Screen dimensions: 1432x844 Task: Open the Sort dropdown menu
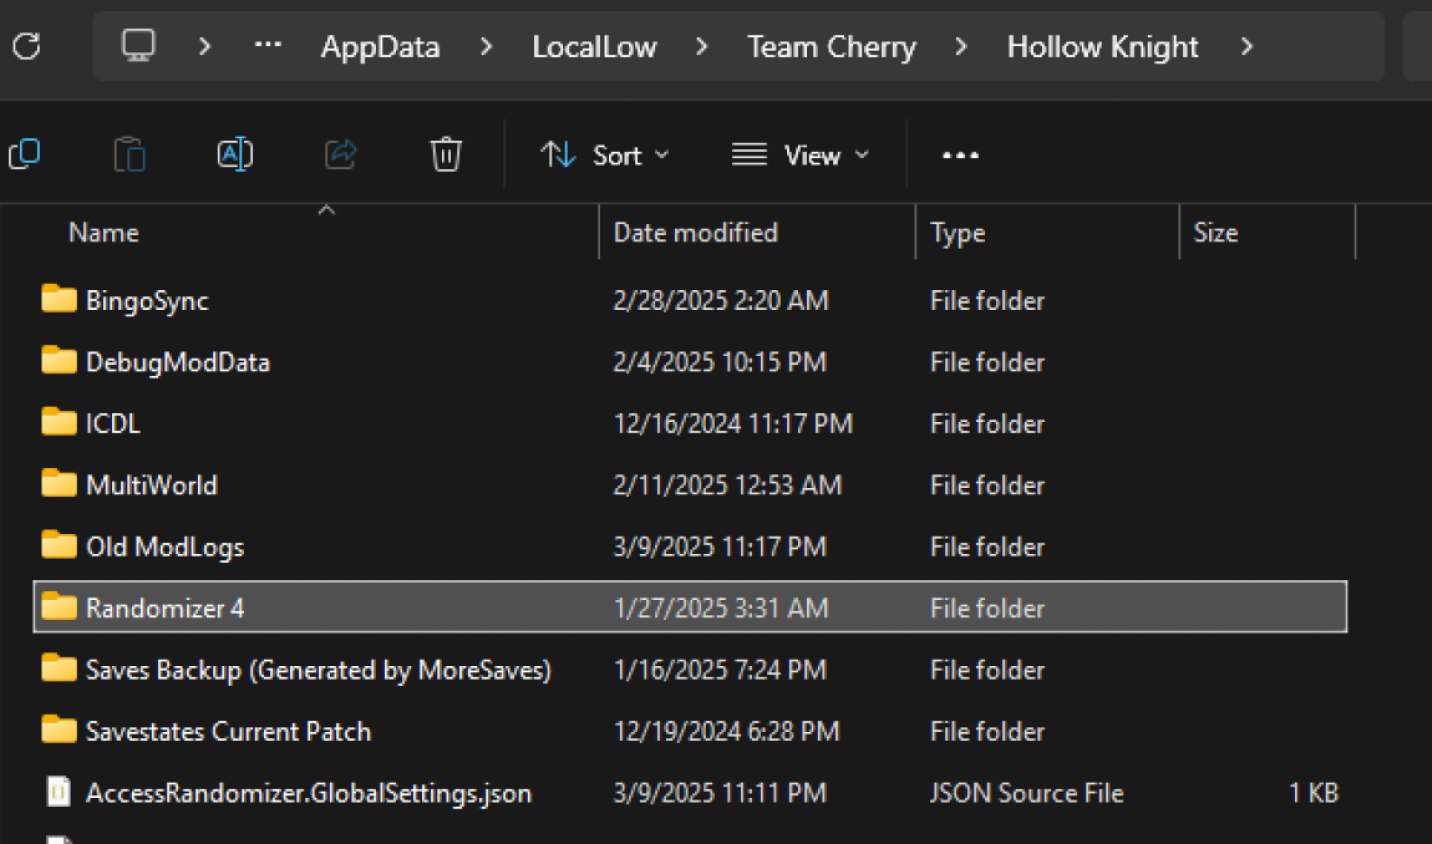pyautogui.click(x=605, y=155)
